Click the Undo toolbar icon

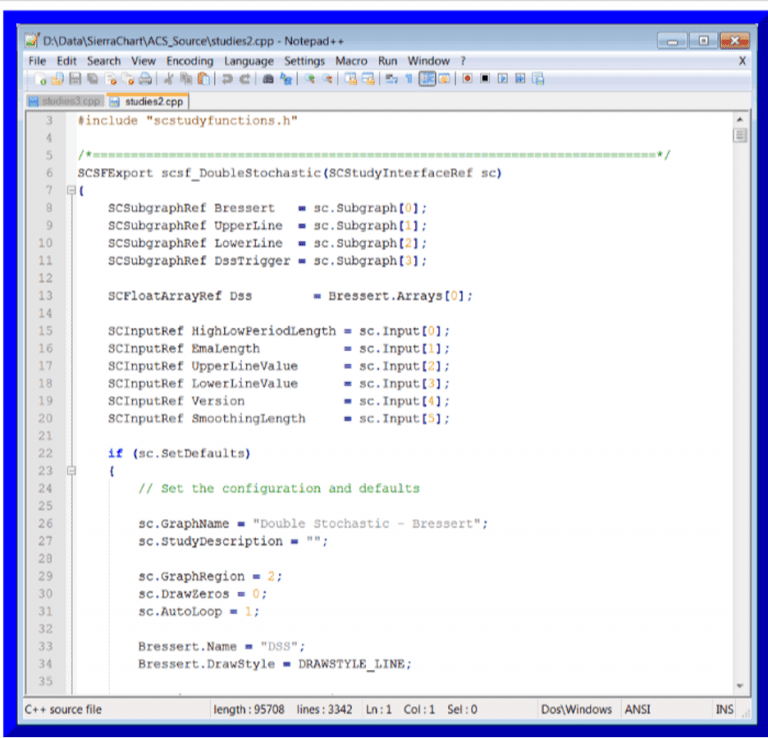(228, 78)
